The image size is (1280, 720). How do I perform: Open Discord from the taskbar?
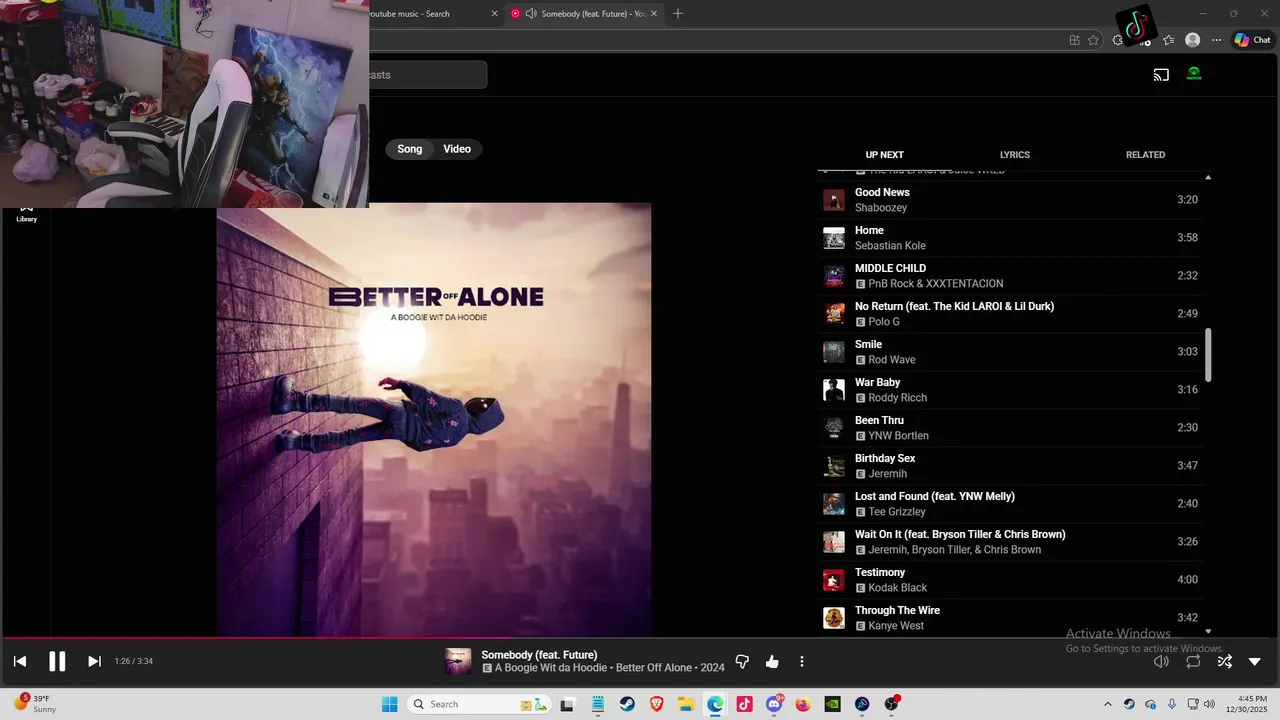(774, 704)
